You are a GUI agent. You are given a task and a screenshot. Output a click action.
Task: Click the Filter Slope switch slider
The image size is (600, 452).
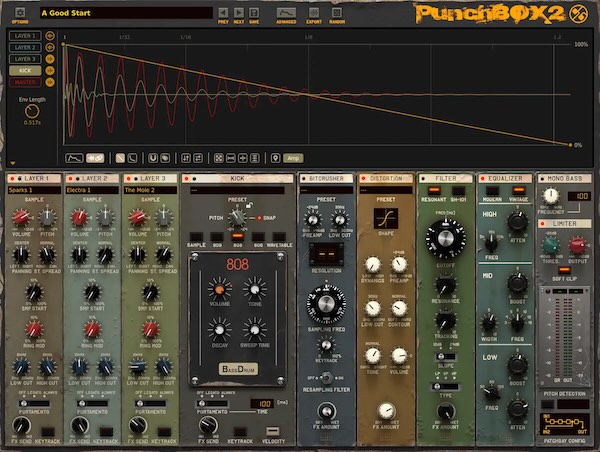pos(445,357)
